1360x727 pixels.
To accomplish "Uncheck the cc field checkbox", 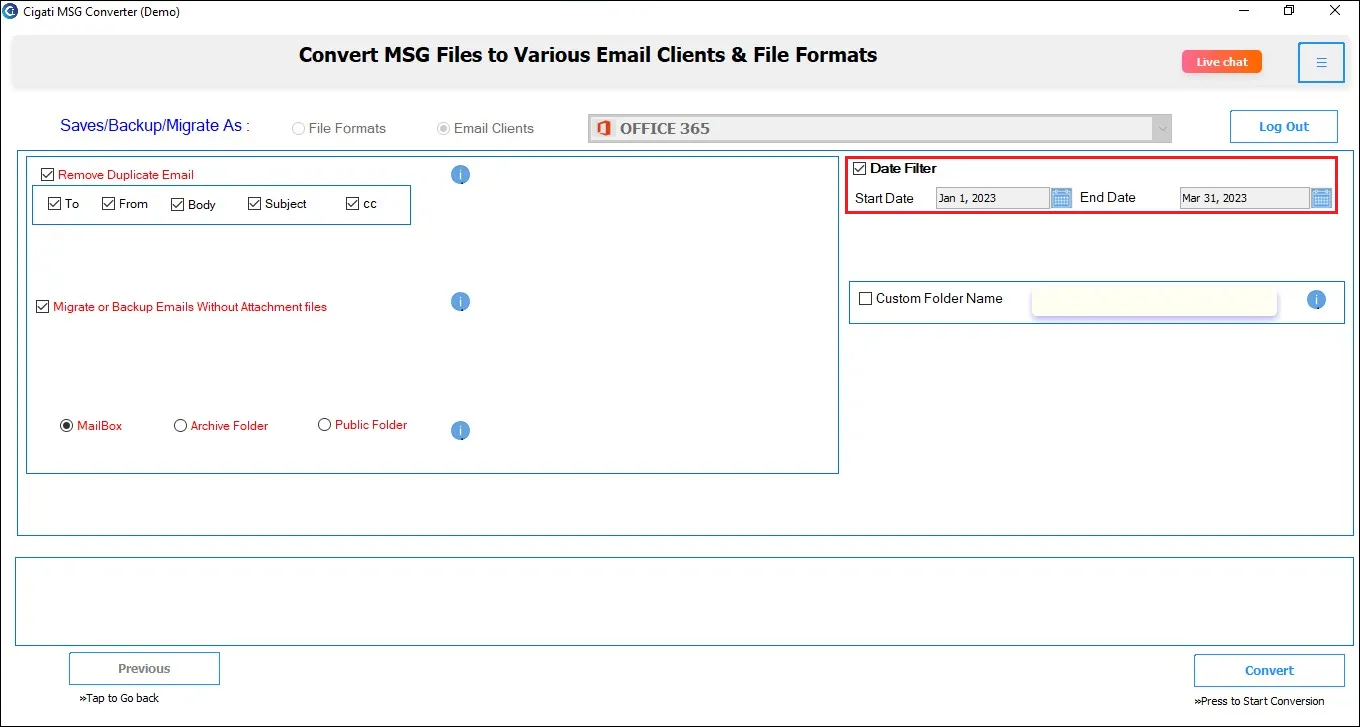I will pyautogui.click(x=352, y=204).
